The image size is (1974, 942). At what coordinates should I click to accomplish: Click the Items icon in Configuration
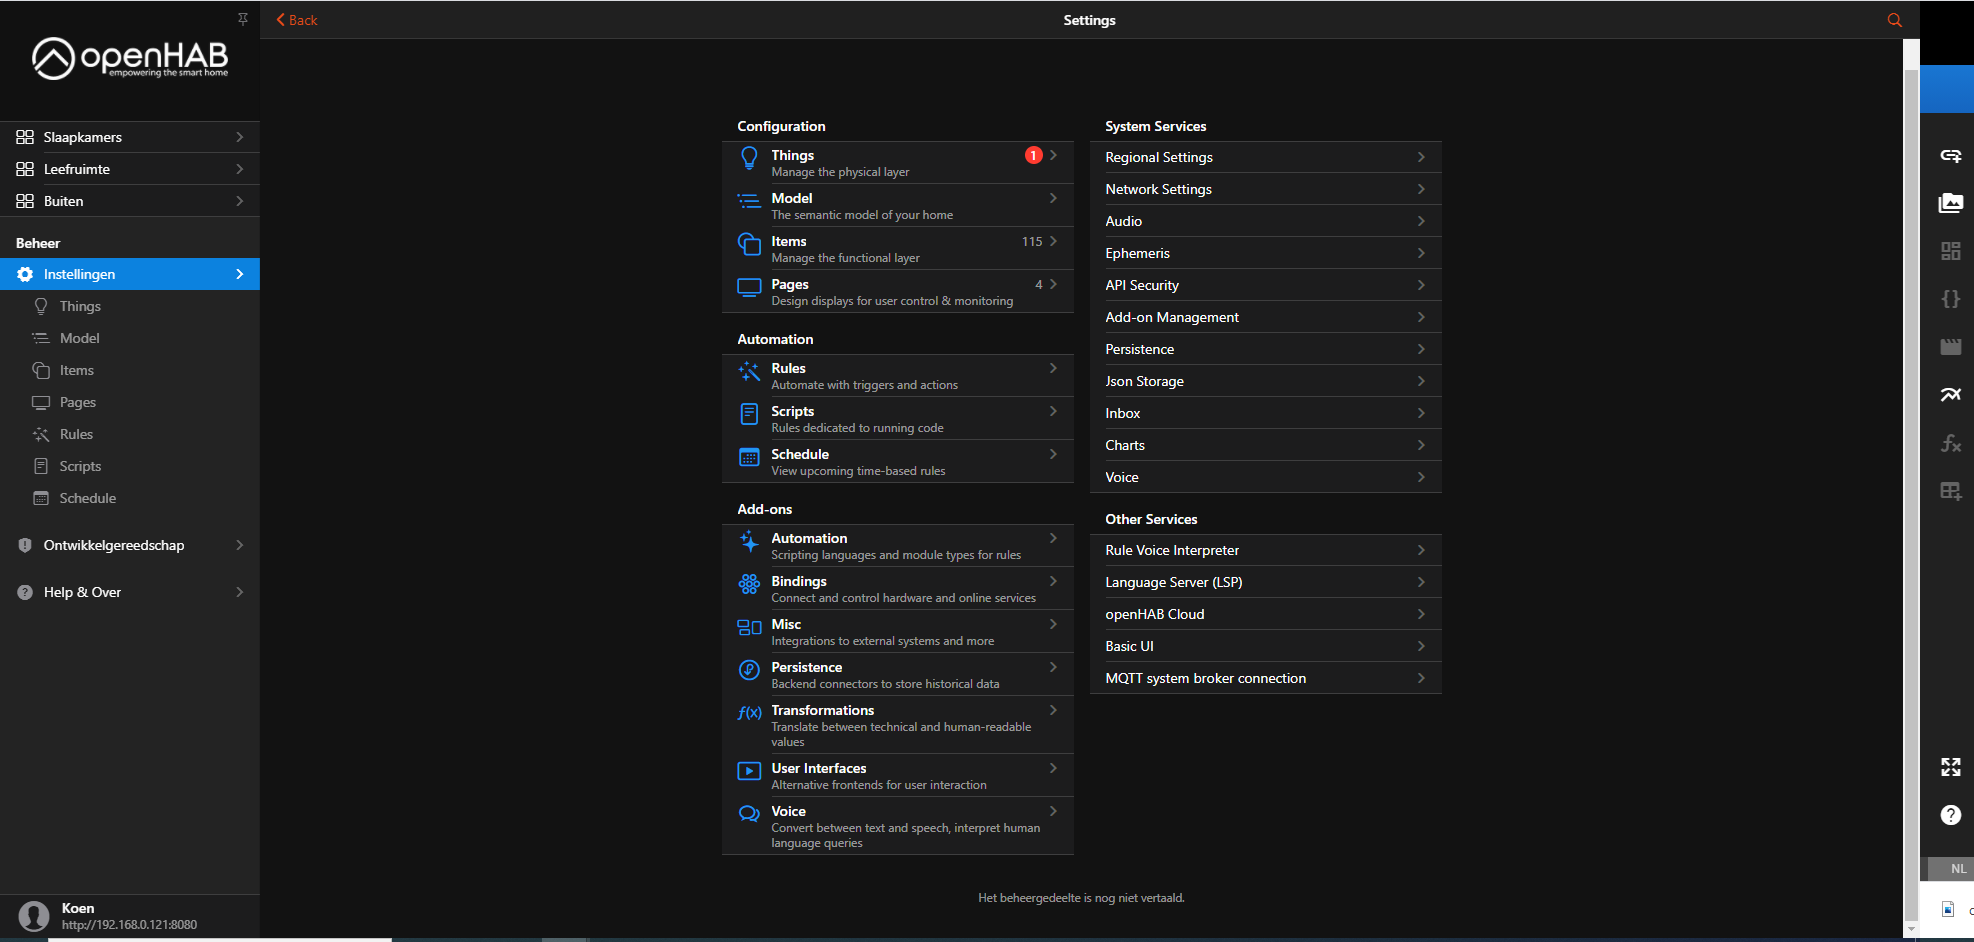(749, 244)
